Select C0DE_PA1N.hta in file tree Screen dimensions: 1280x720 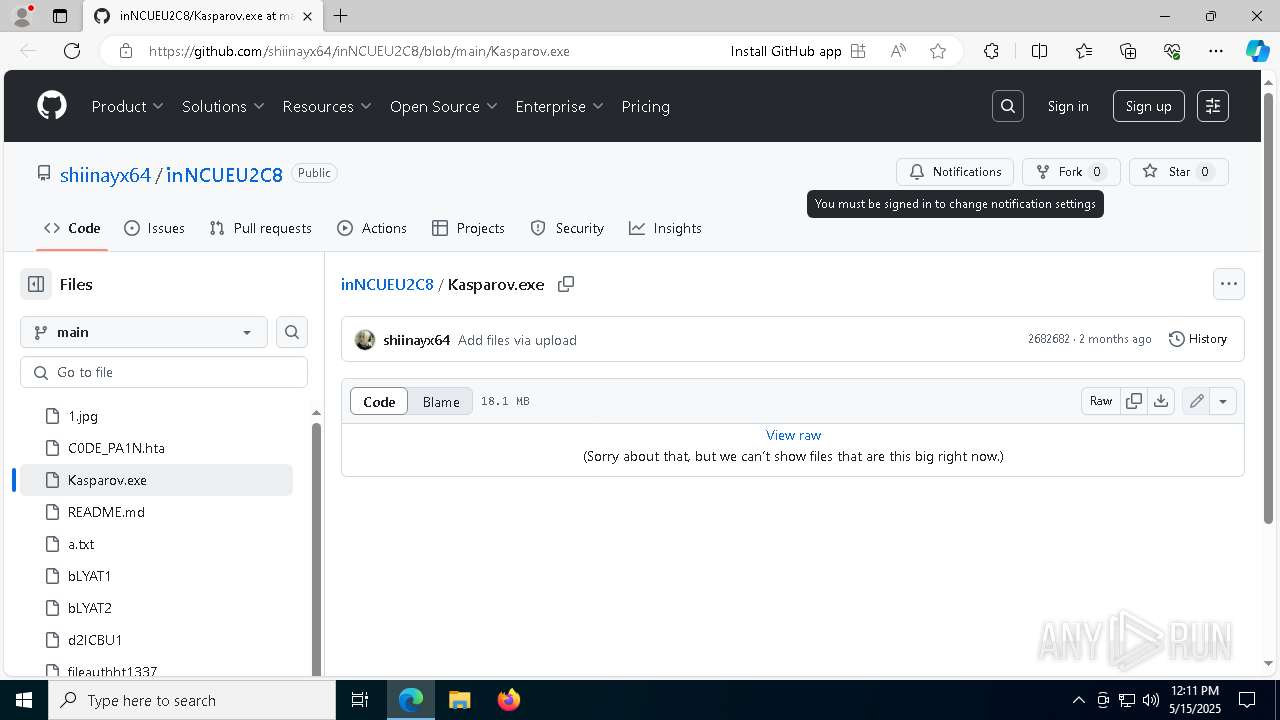[156, 448]
